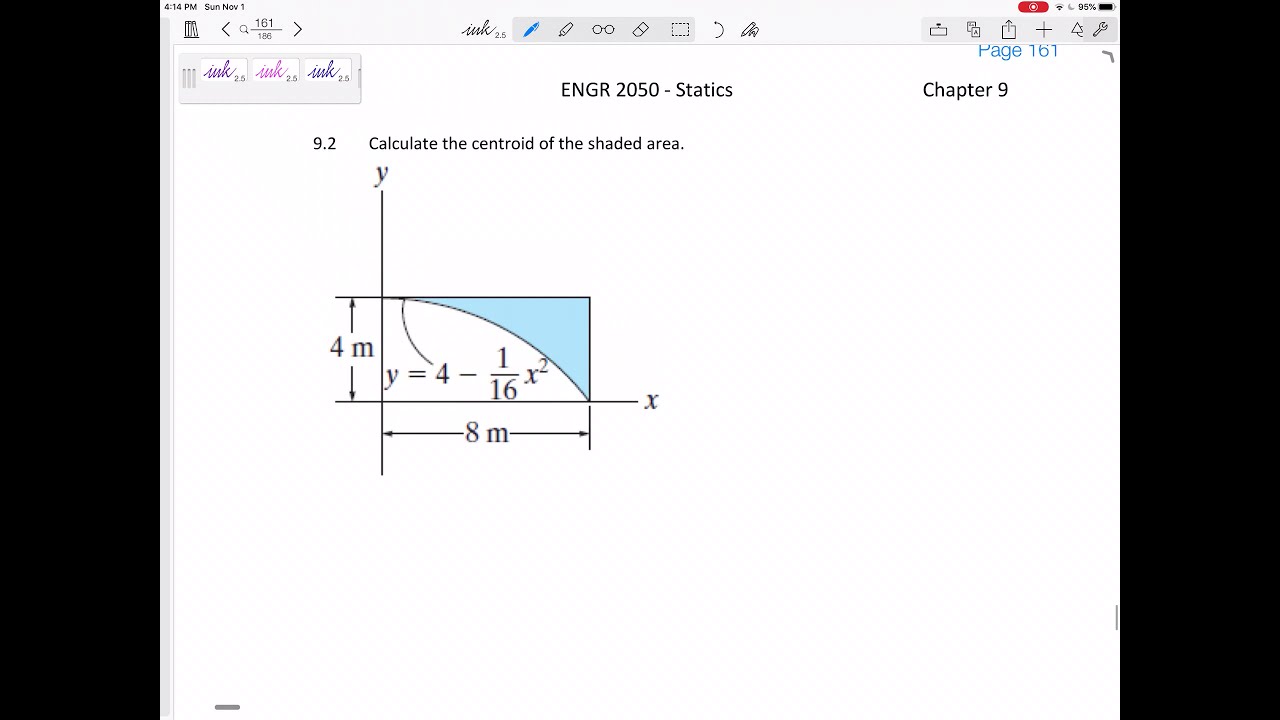This screenshot has height=720, width=1280.
Task: Go to previous page arrow
Action: 226,30
